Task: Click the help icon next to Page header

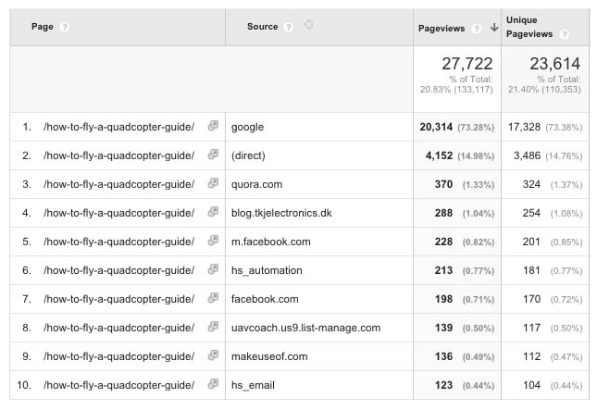Action: tap(65, 27)
